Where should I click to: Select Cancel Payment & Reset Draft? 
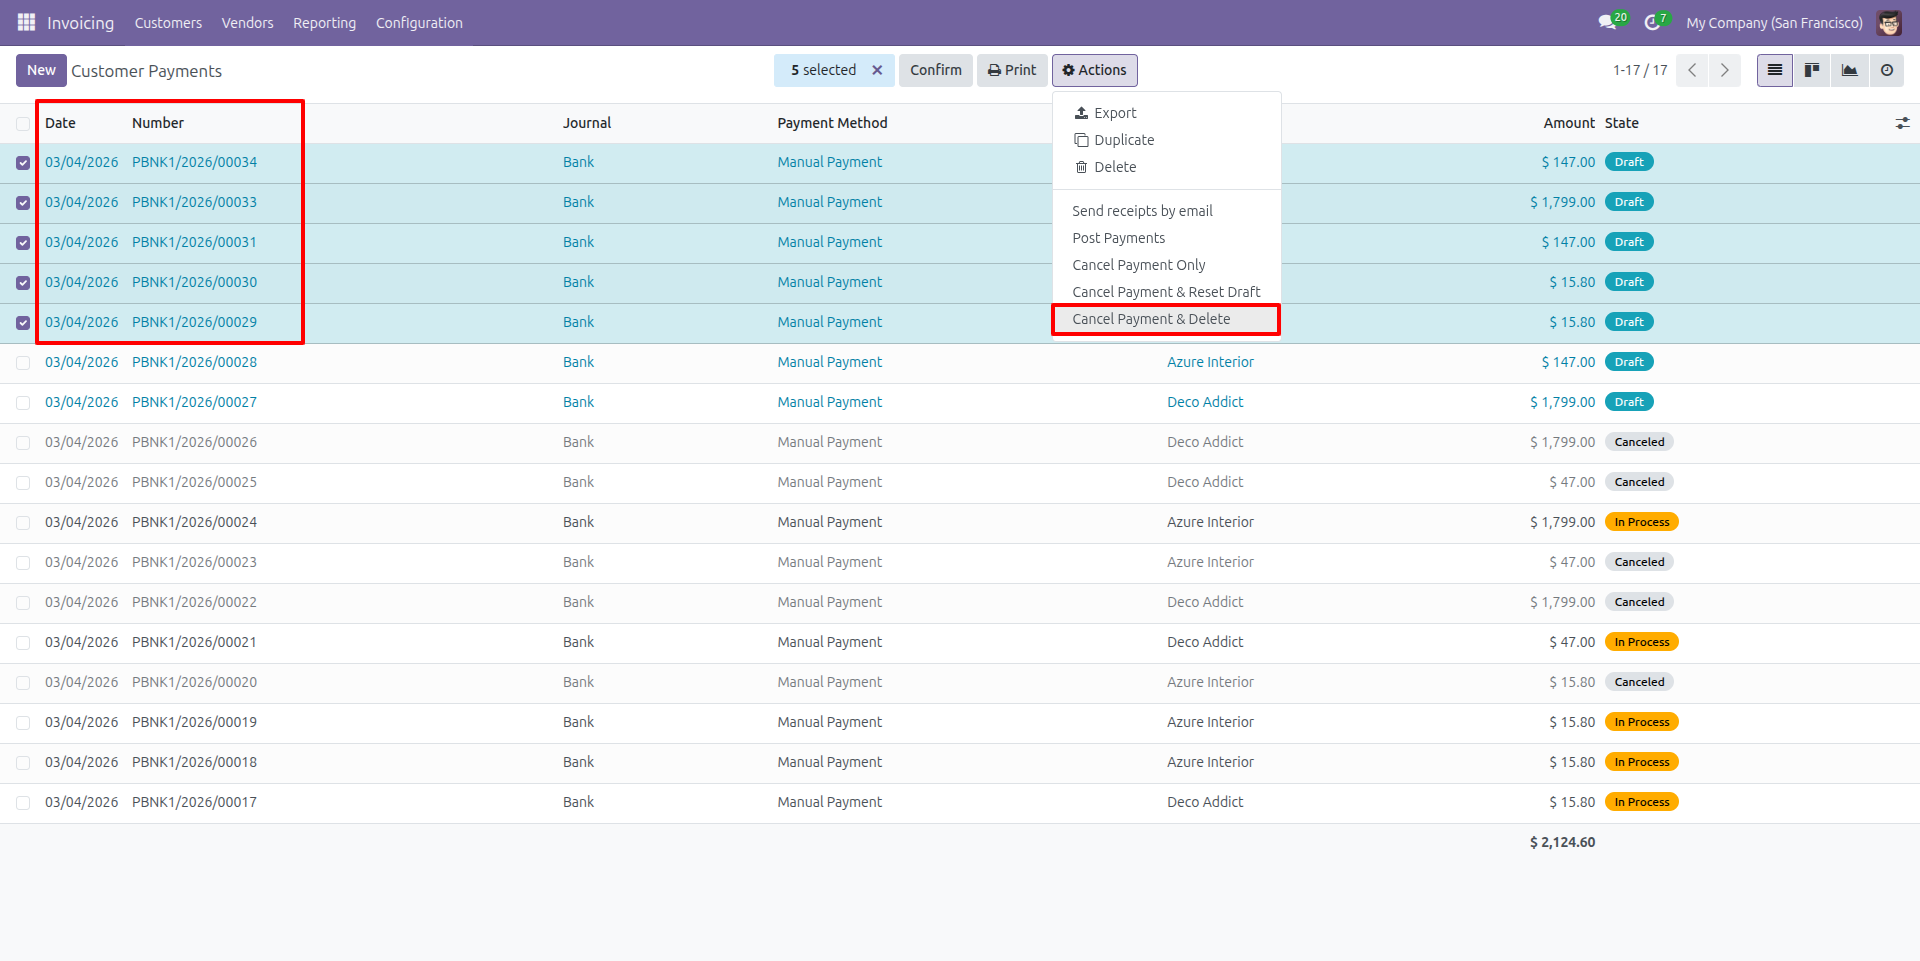coord(1166,292)
